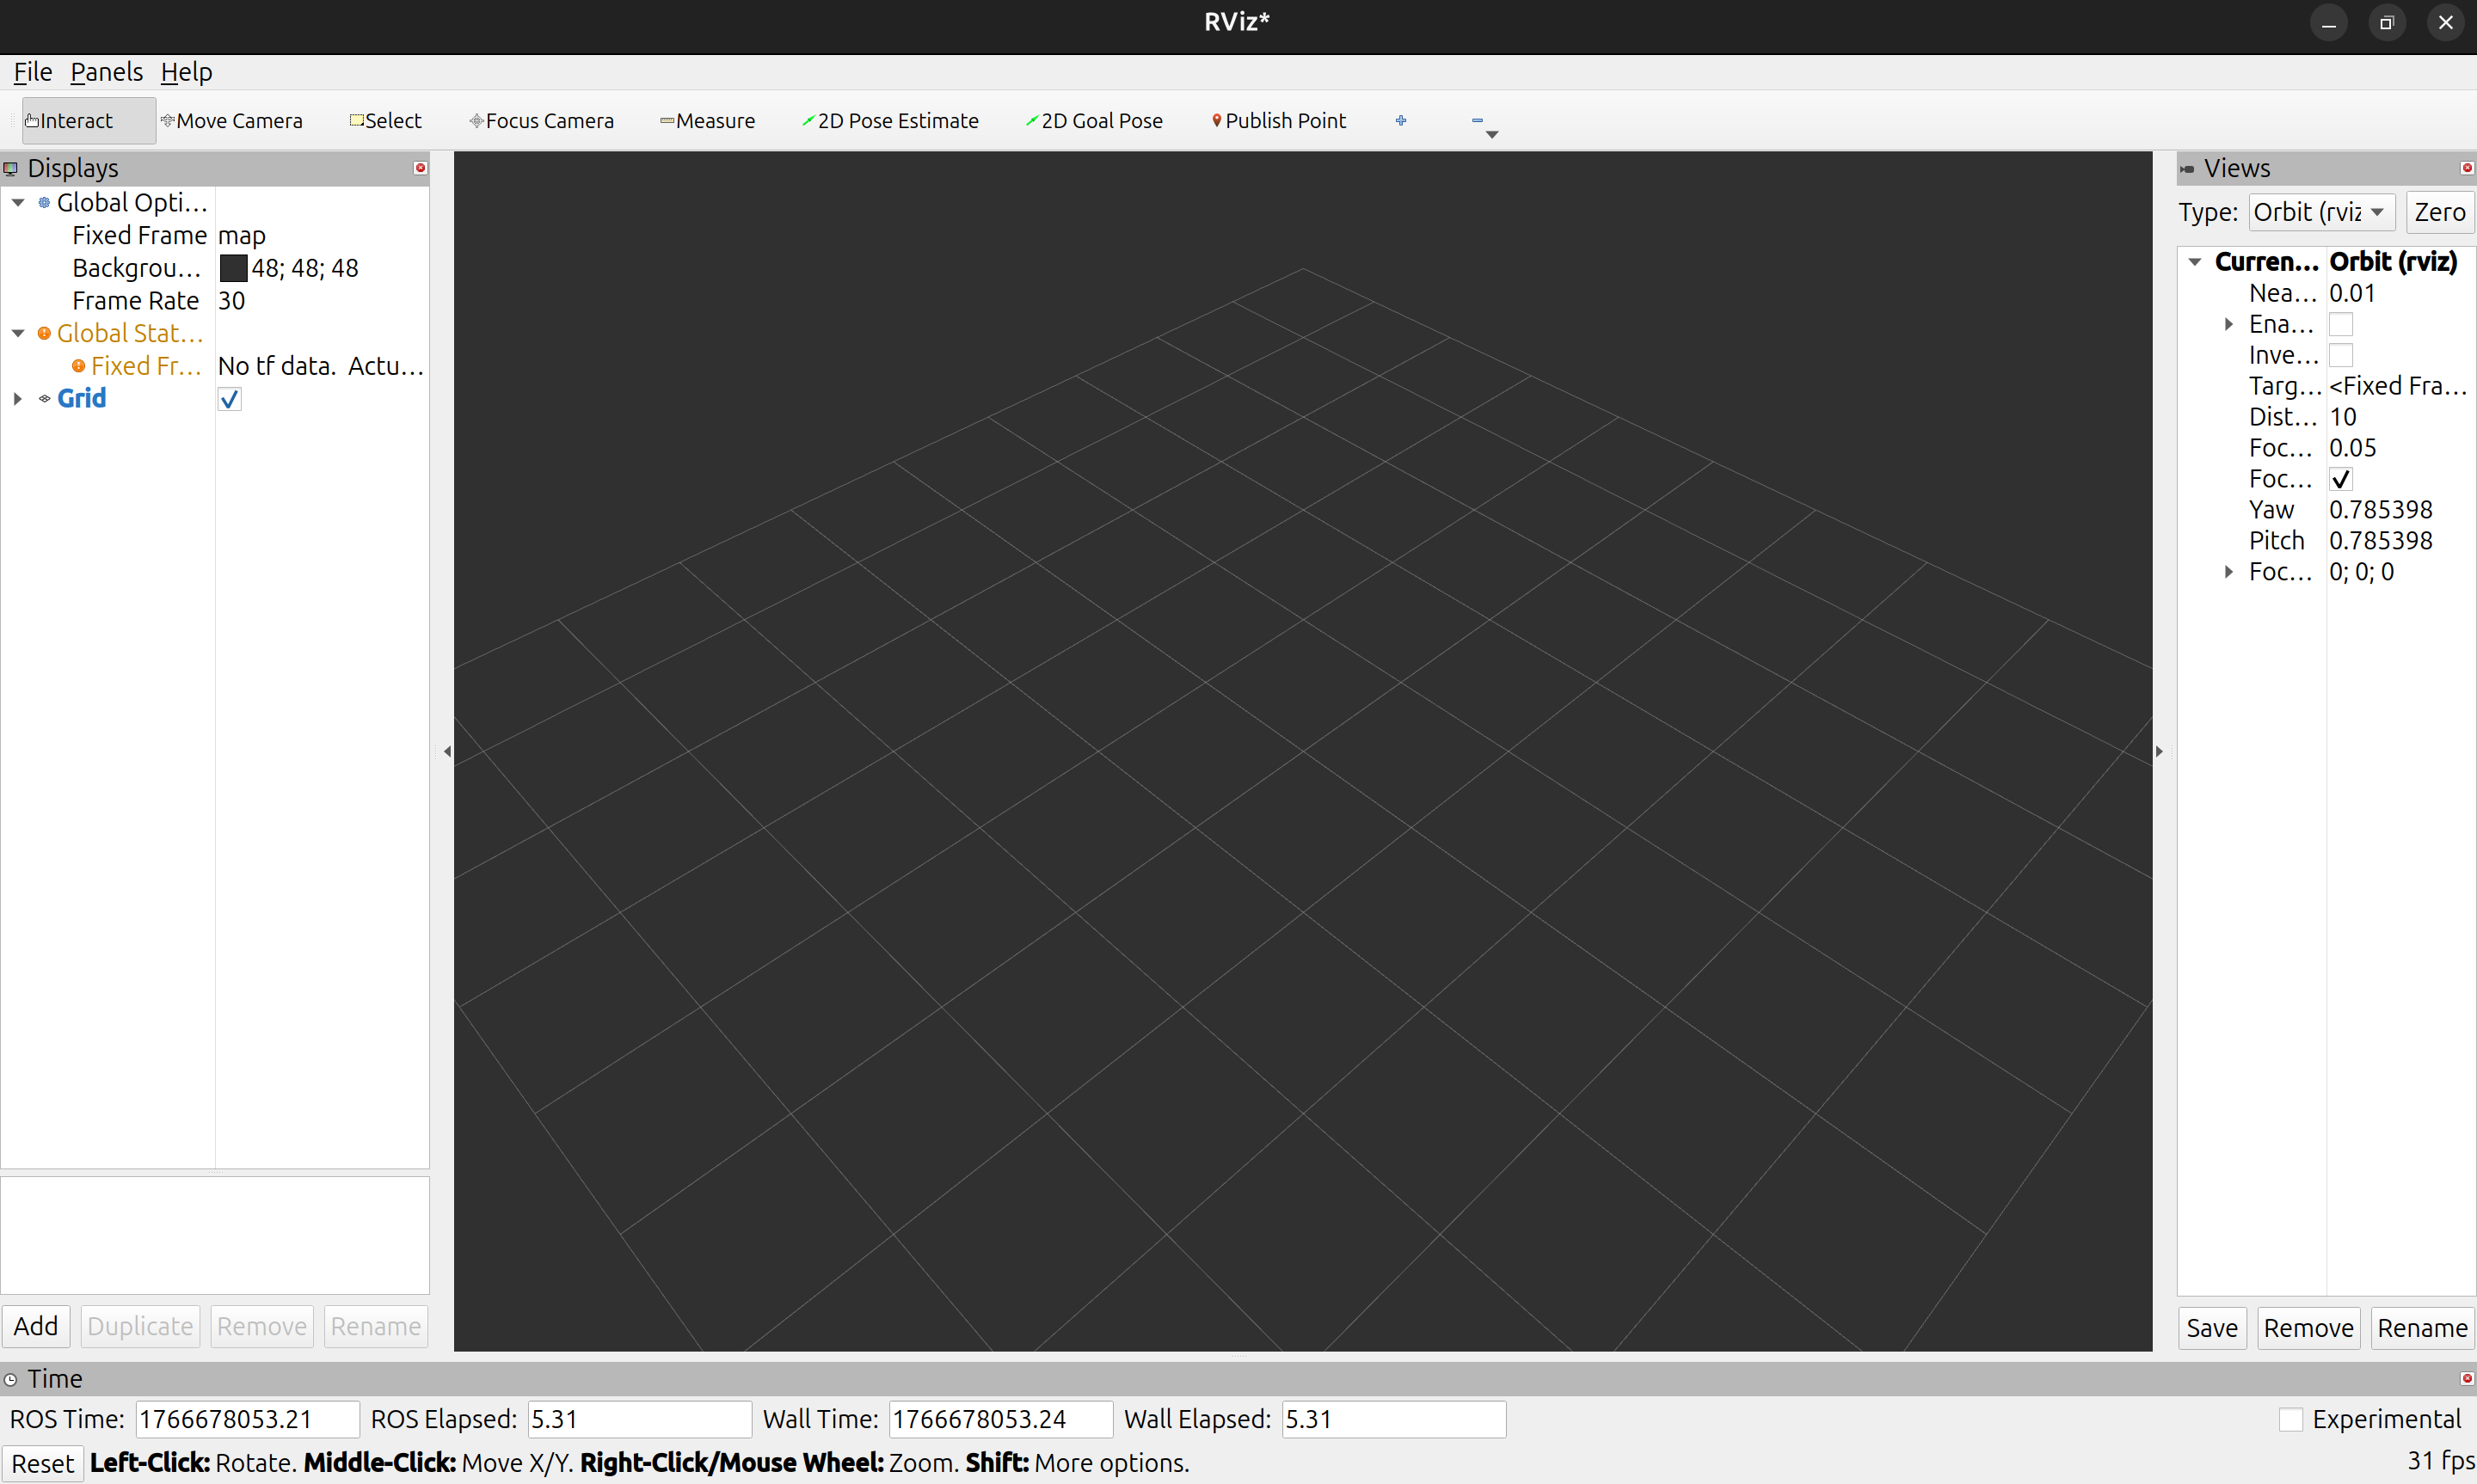Select the 'No tf data' status message

pyautogui.click(x=322, y=367)
